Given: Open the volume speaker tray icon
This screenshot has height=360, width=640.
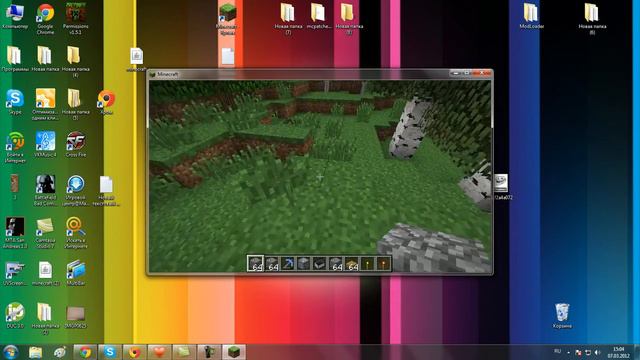Looking at the screenshot, I should point(598,352).
